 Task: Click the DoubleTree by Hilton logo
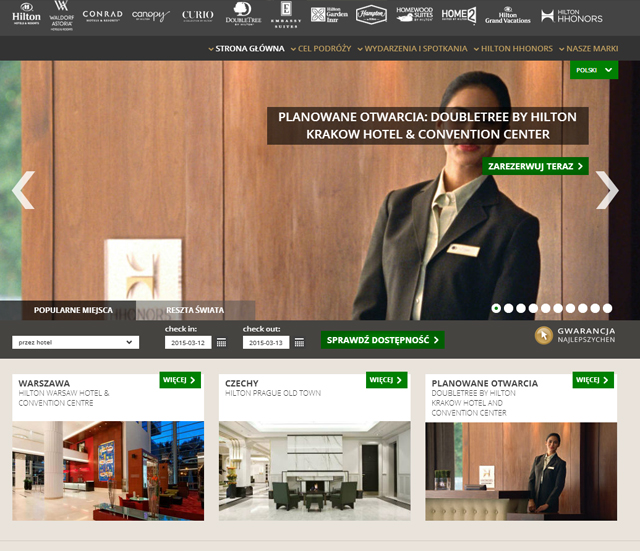[x=244, y=15]
